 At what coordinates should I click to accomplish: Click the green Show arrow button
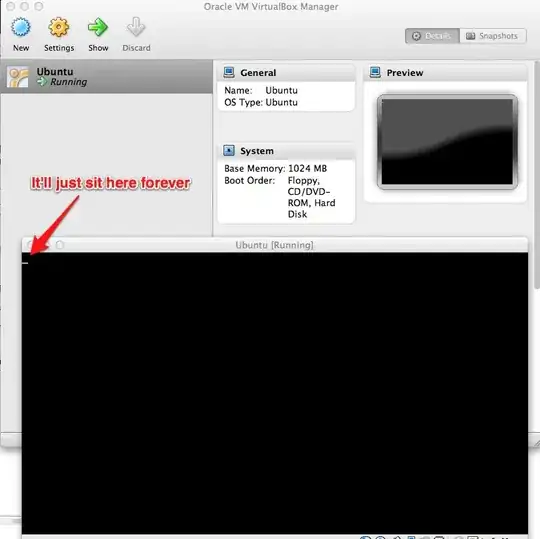click(98, 34)
